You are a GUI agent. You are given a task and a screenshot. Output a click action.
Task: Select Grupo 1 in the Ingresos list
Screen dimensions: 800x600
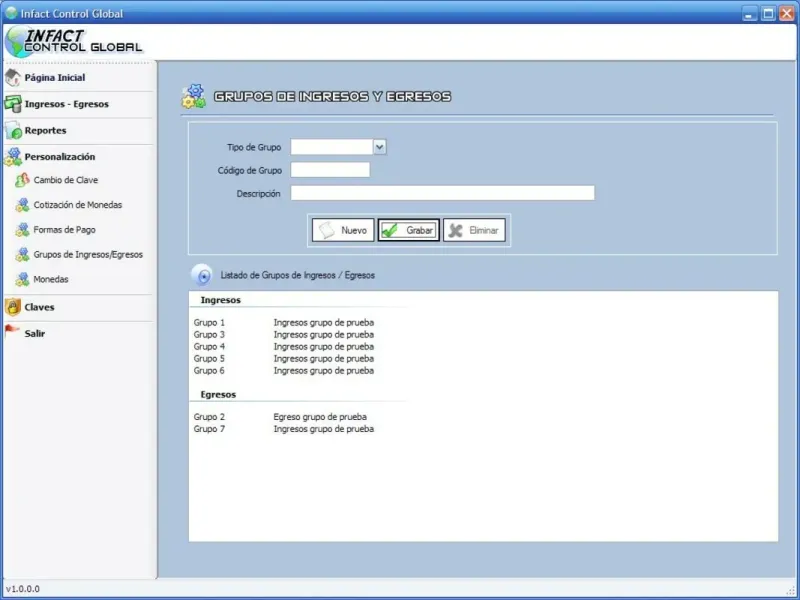pyautogui.click(x=209, y=322)
